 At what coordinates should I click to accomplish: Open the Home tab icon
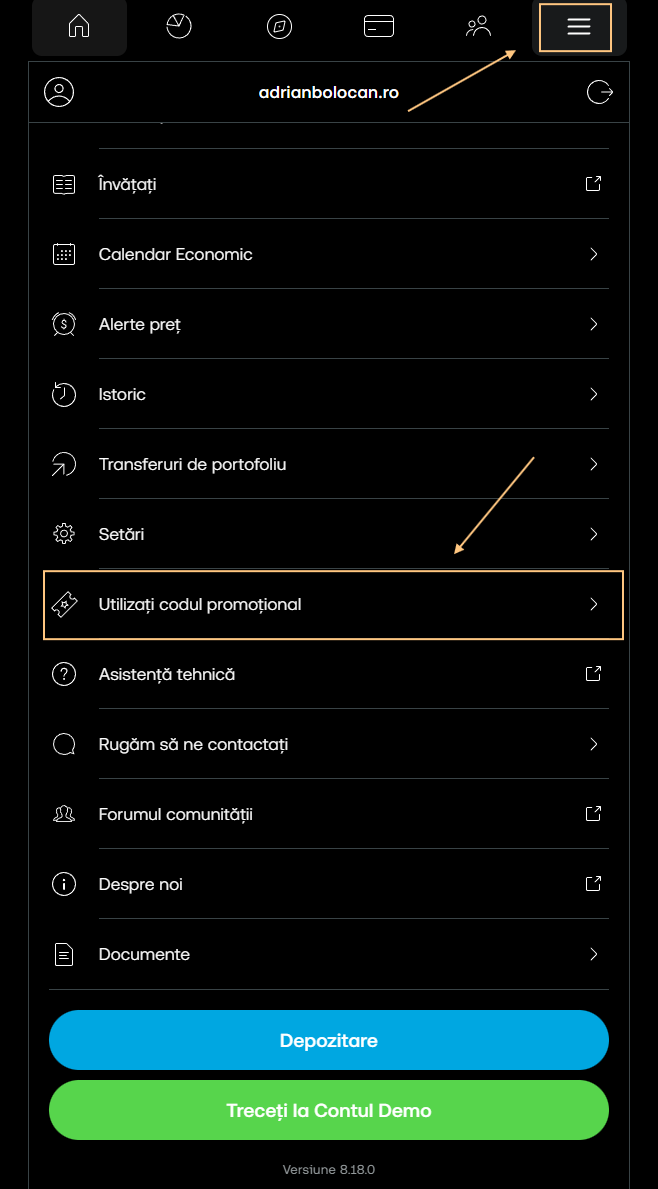[79, 27]
